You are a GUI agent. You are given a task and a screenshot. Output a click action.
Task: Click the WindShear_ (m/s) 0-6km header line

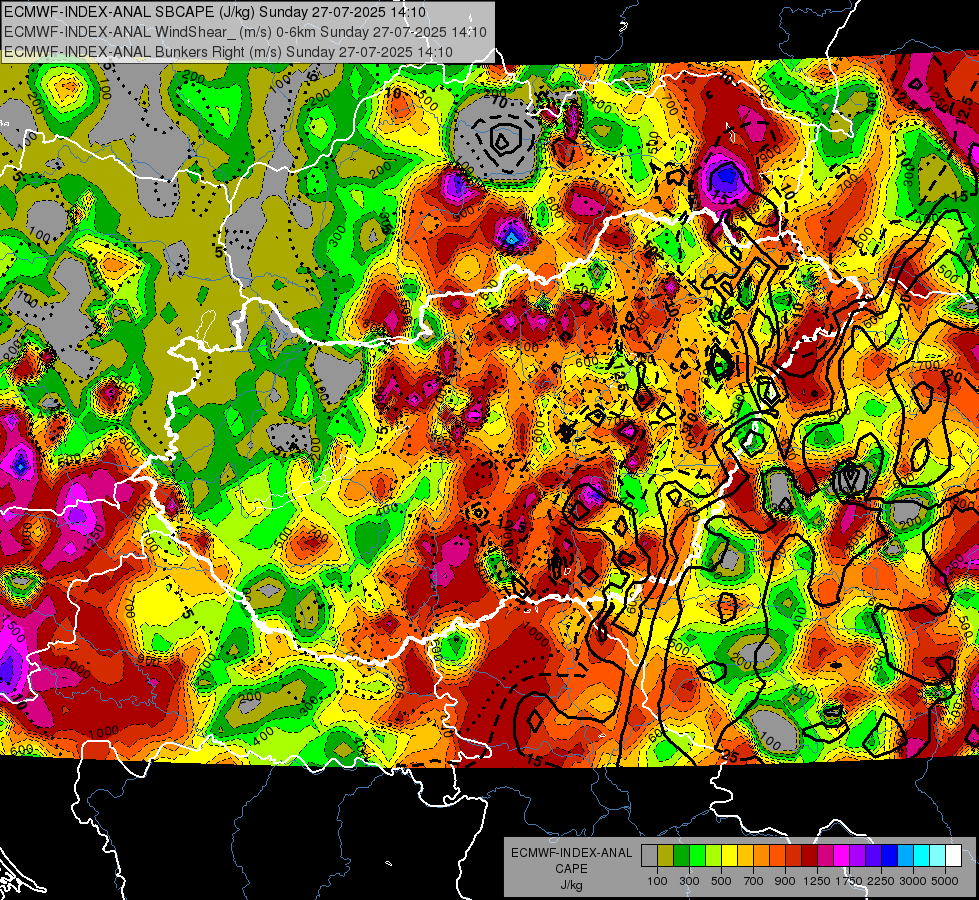tap(245, 32)
